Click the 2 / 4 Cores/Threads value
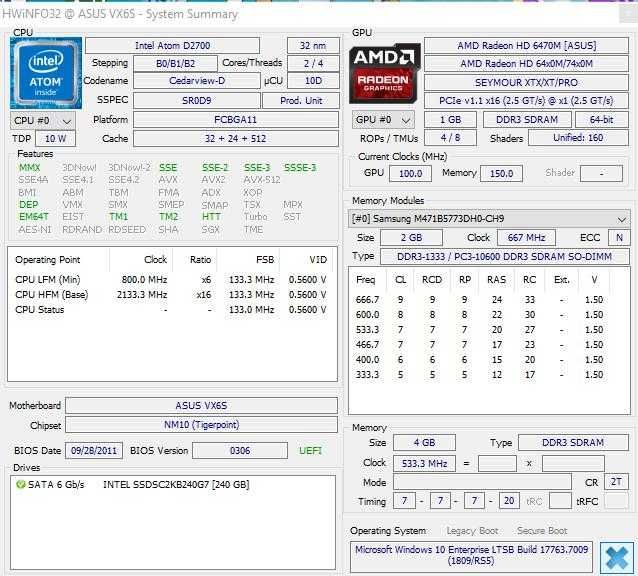Screen dimensions: 638x576 313,63
